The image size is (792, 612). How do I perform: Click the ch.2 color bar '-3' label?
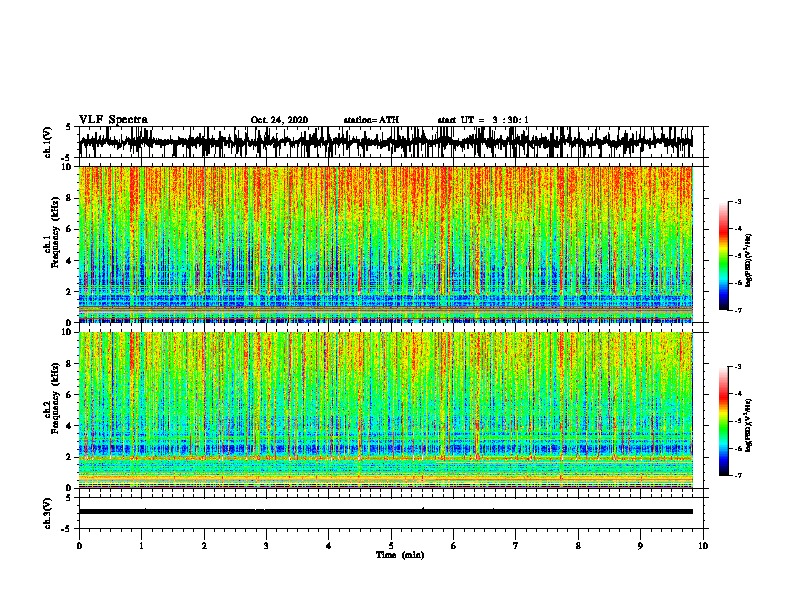738,367
